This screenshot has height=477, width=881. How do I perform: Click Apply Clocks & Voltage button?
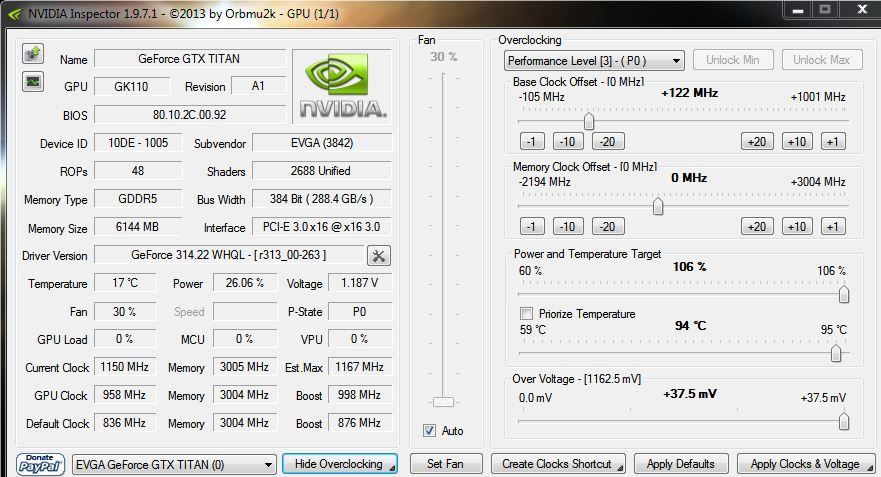click(x=806, y=464)
